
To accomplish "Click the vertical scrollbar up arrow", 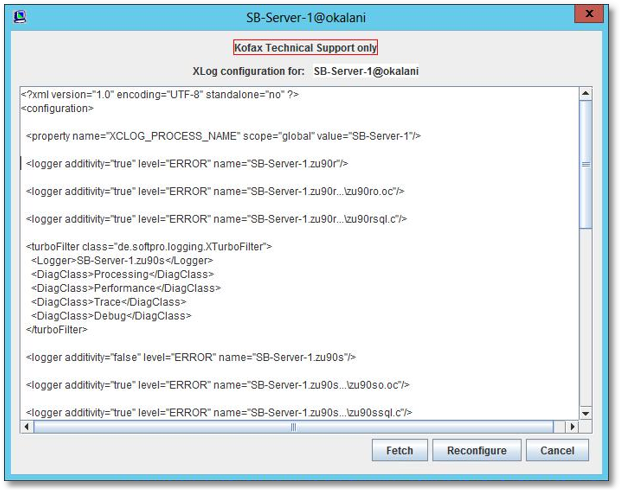I will coord(586,94).
